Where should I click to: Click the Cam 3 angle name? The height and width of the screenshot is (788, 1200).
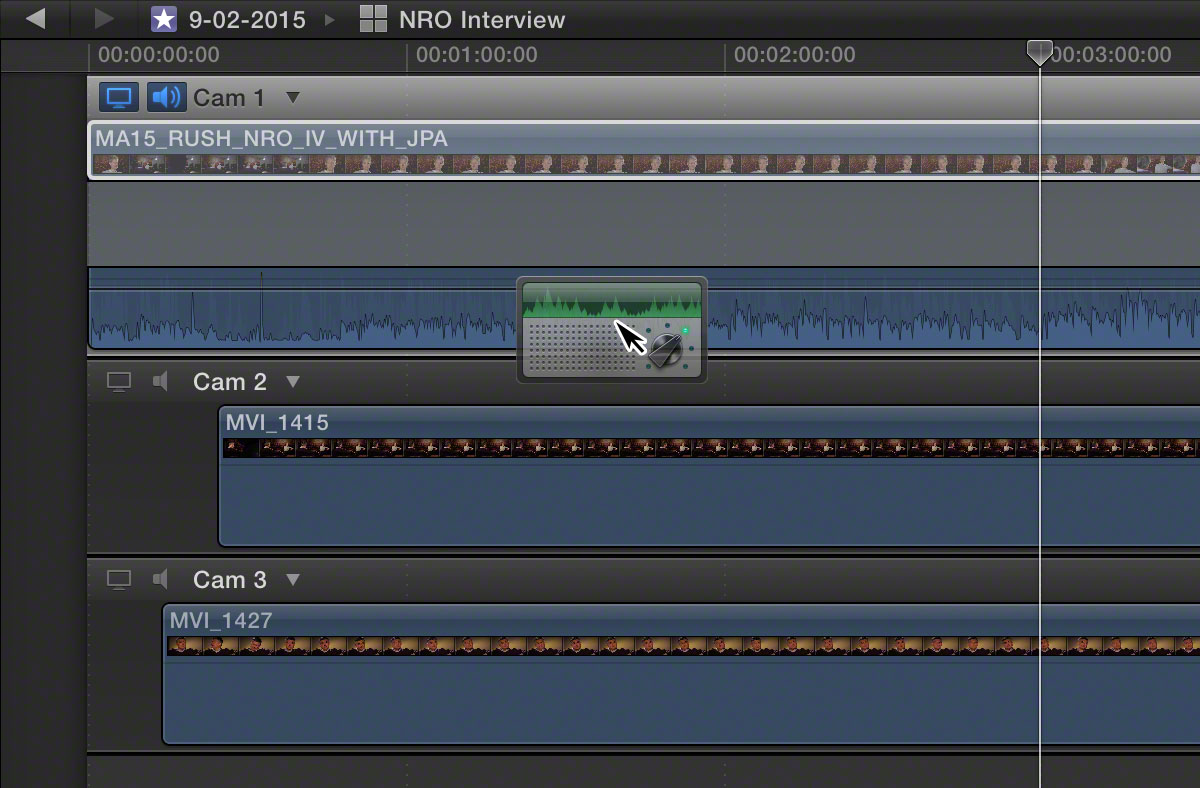(x=230, y=579)
